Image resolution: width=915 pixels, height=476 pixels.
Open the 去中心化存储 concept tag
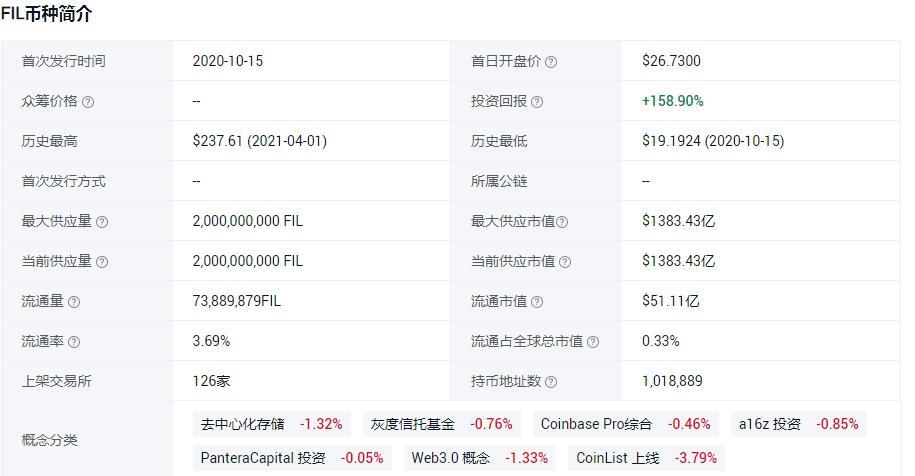click(271, 424)
